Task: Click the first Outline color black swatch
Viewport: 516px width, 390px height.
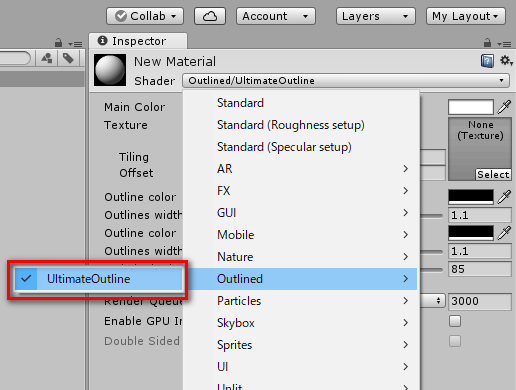Action: [x=471, y=197]
